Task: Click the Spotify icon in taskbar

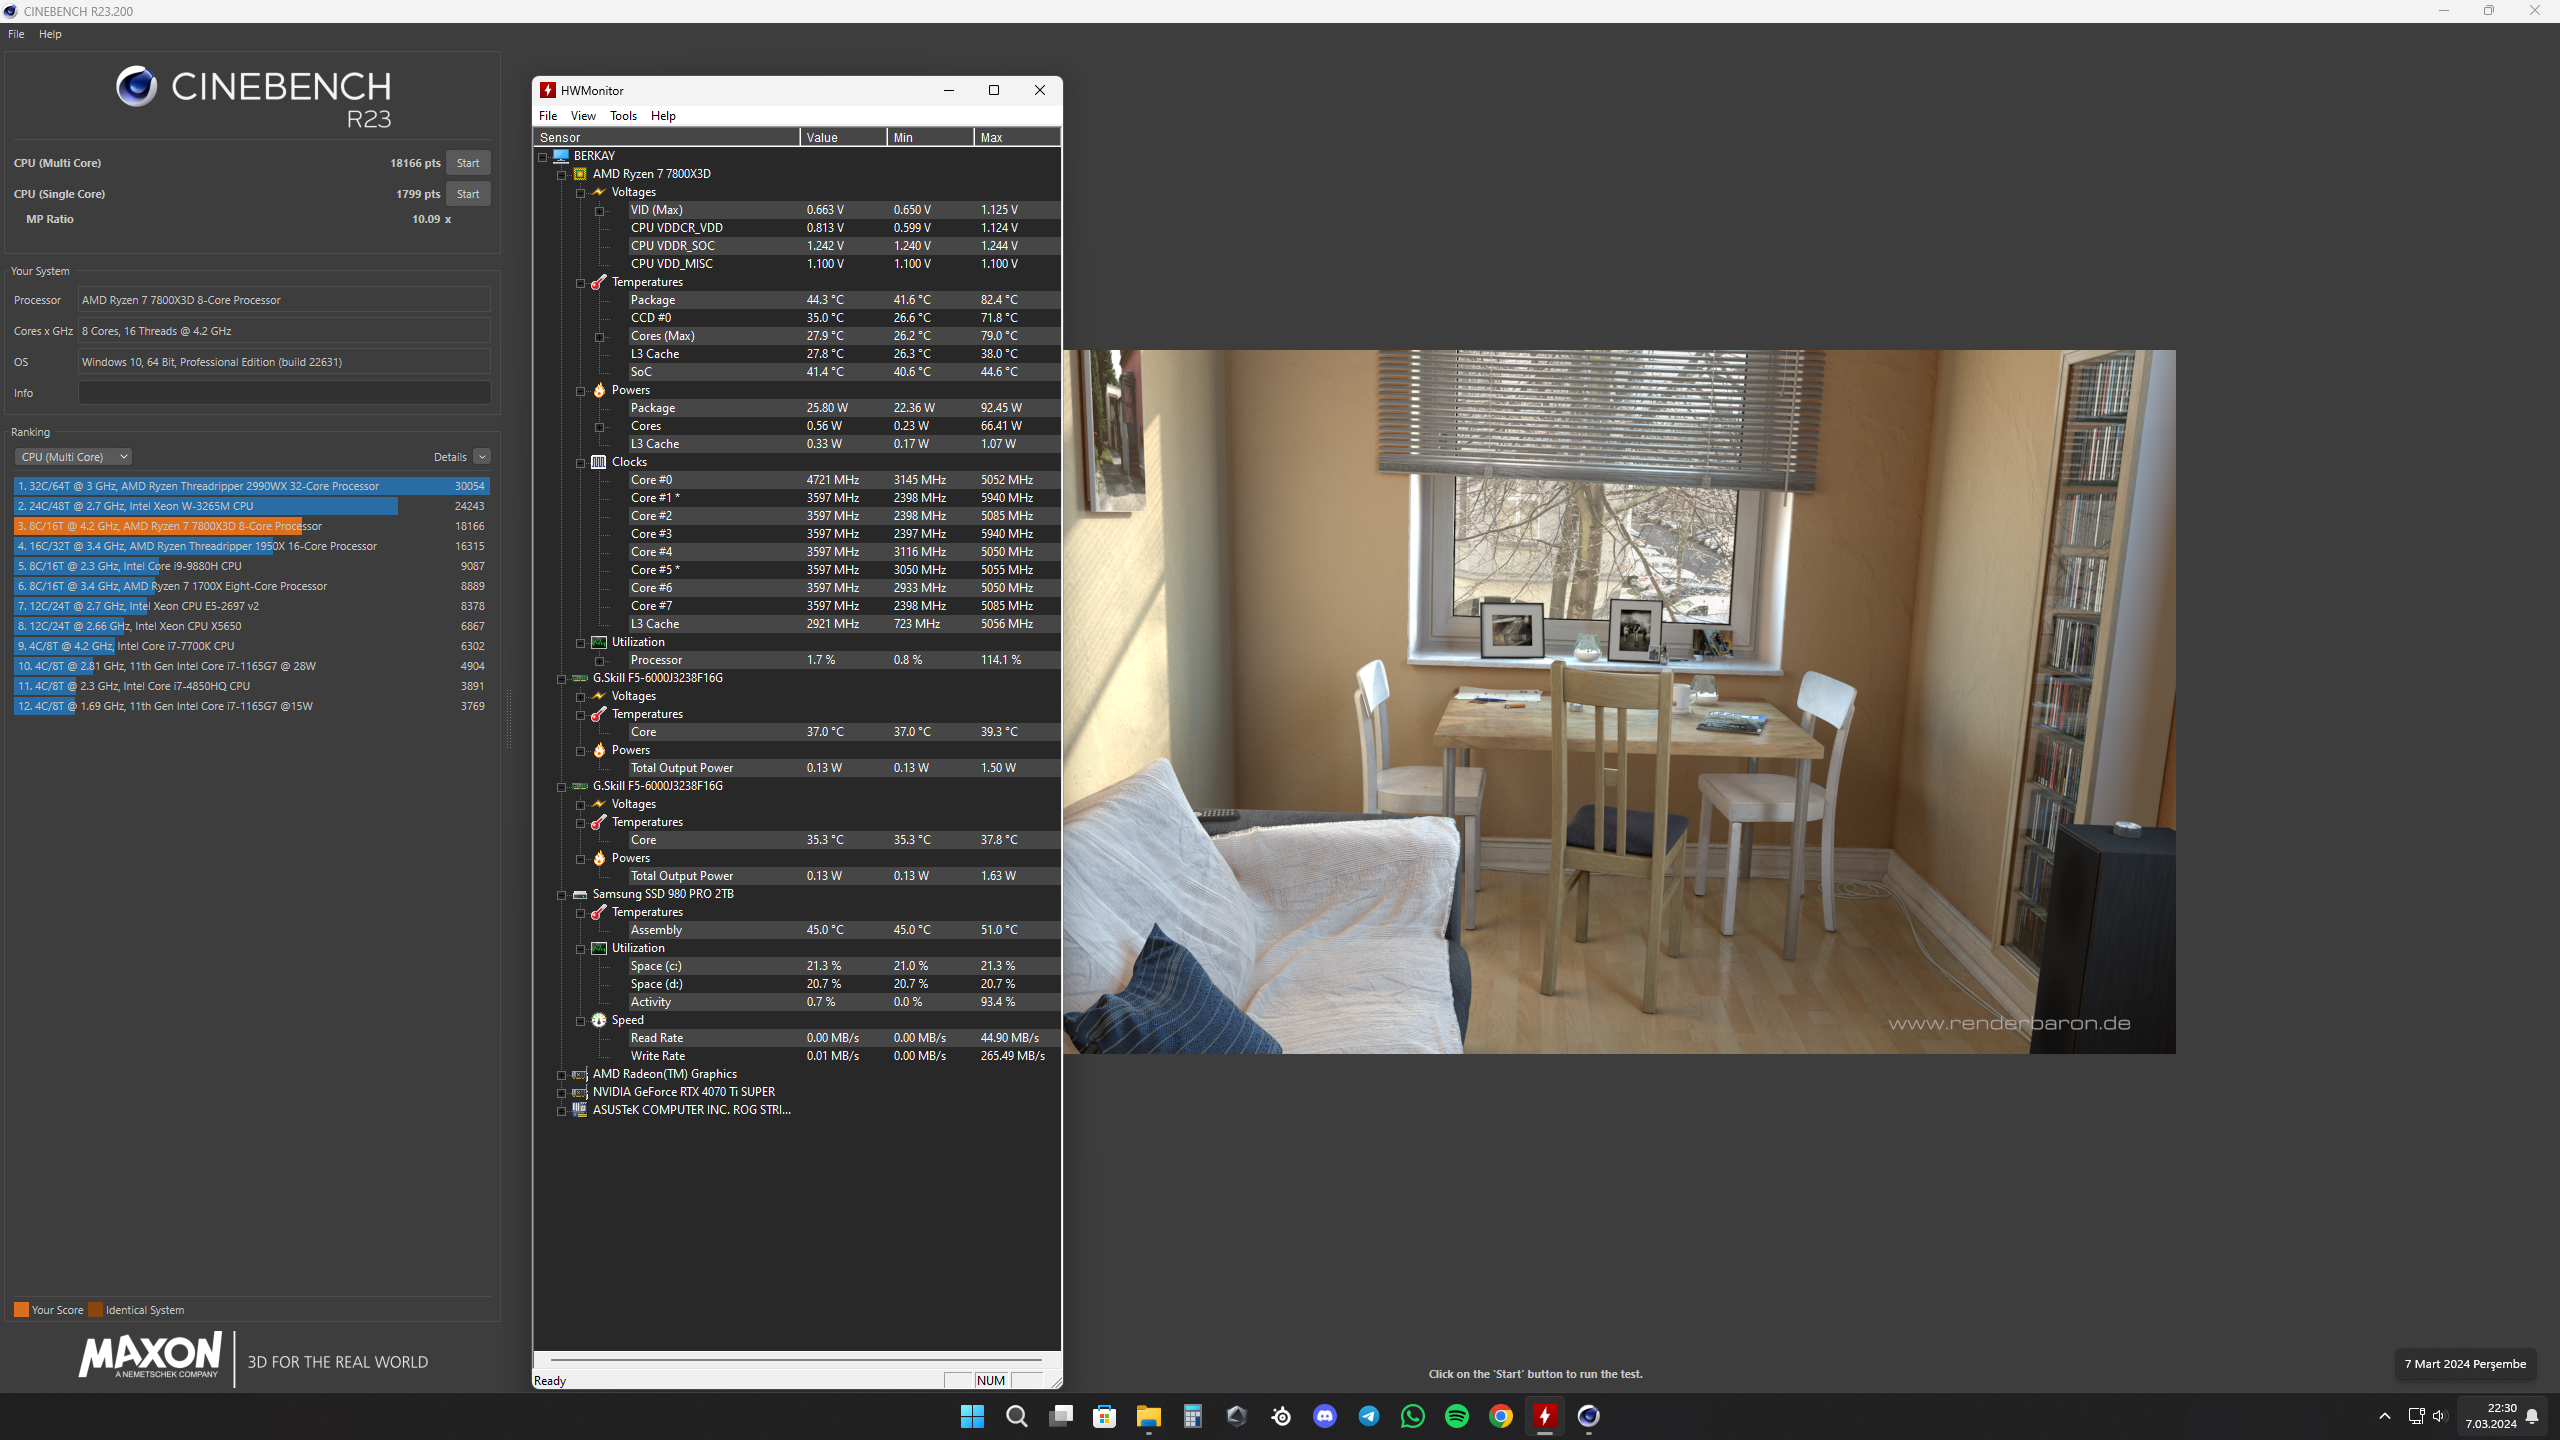Action: pos(1456,1416)
